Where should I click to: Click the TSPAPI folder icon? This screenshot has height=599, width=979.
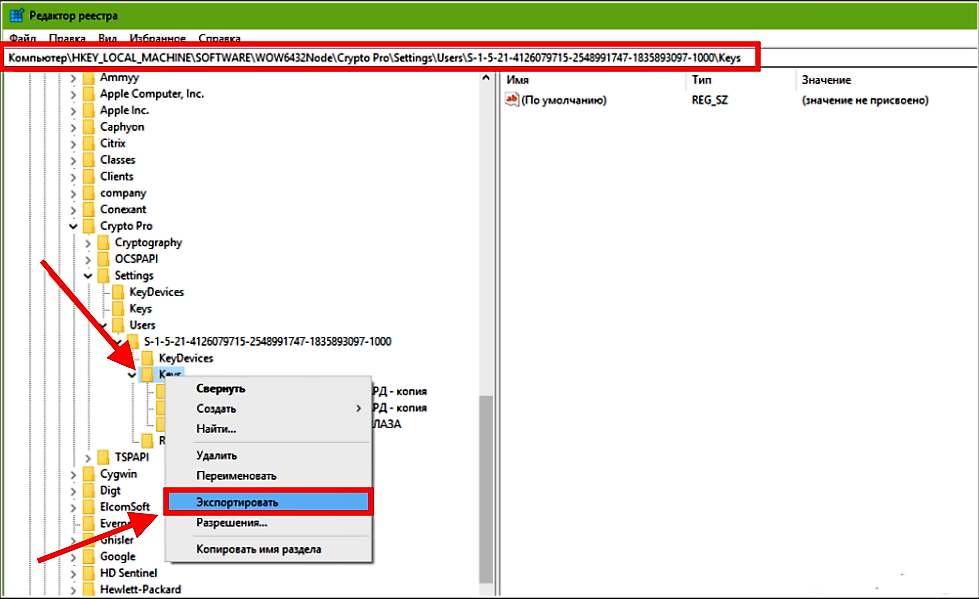click(x=103, y=457)
